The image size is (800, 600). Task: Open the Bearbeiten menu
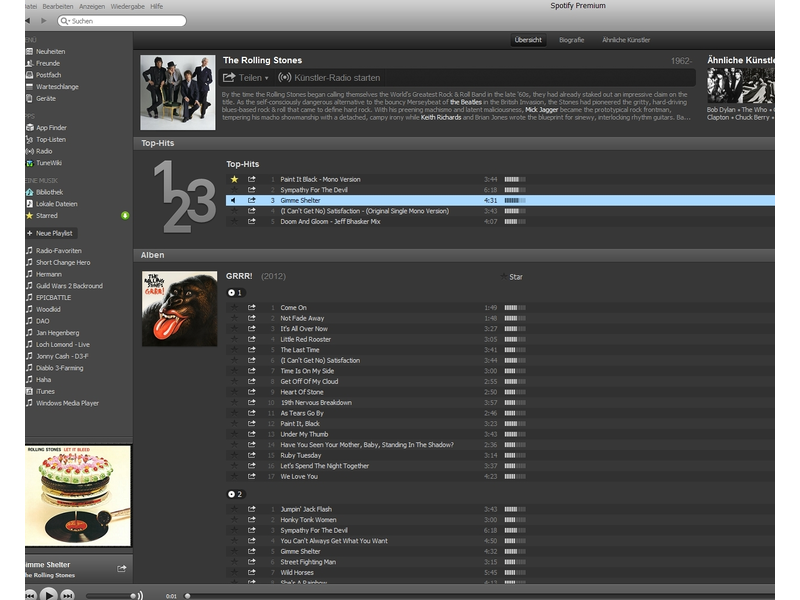[x=58, y=6]
